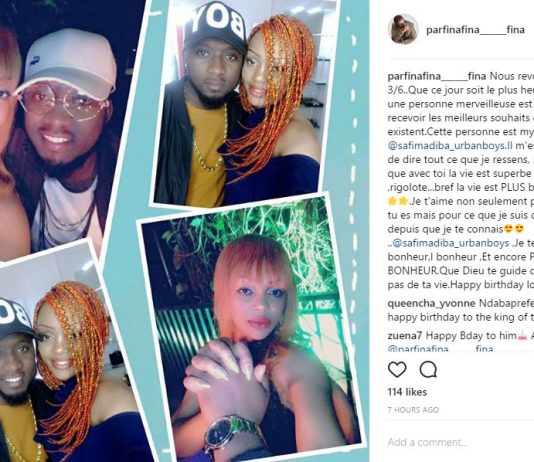Click the comment speech bubble icon
The height and width of the screenshot is (462, 534).
pyautogui.click(x=428, y=369)
